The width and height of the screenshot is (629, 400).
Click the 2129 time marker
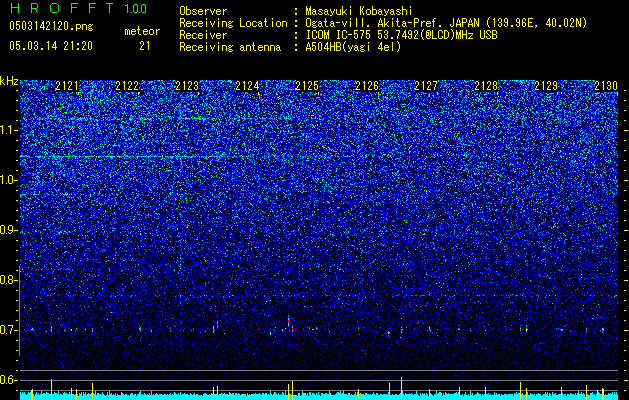pyautogui.click(x=546, y=86)
